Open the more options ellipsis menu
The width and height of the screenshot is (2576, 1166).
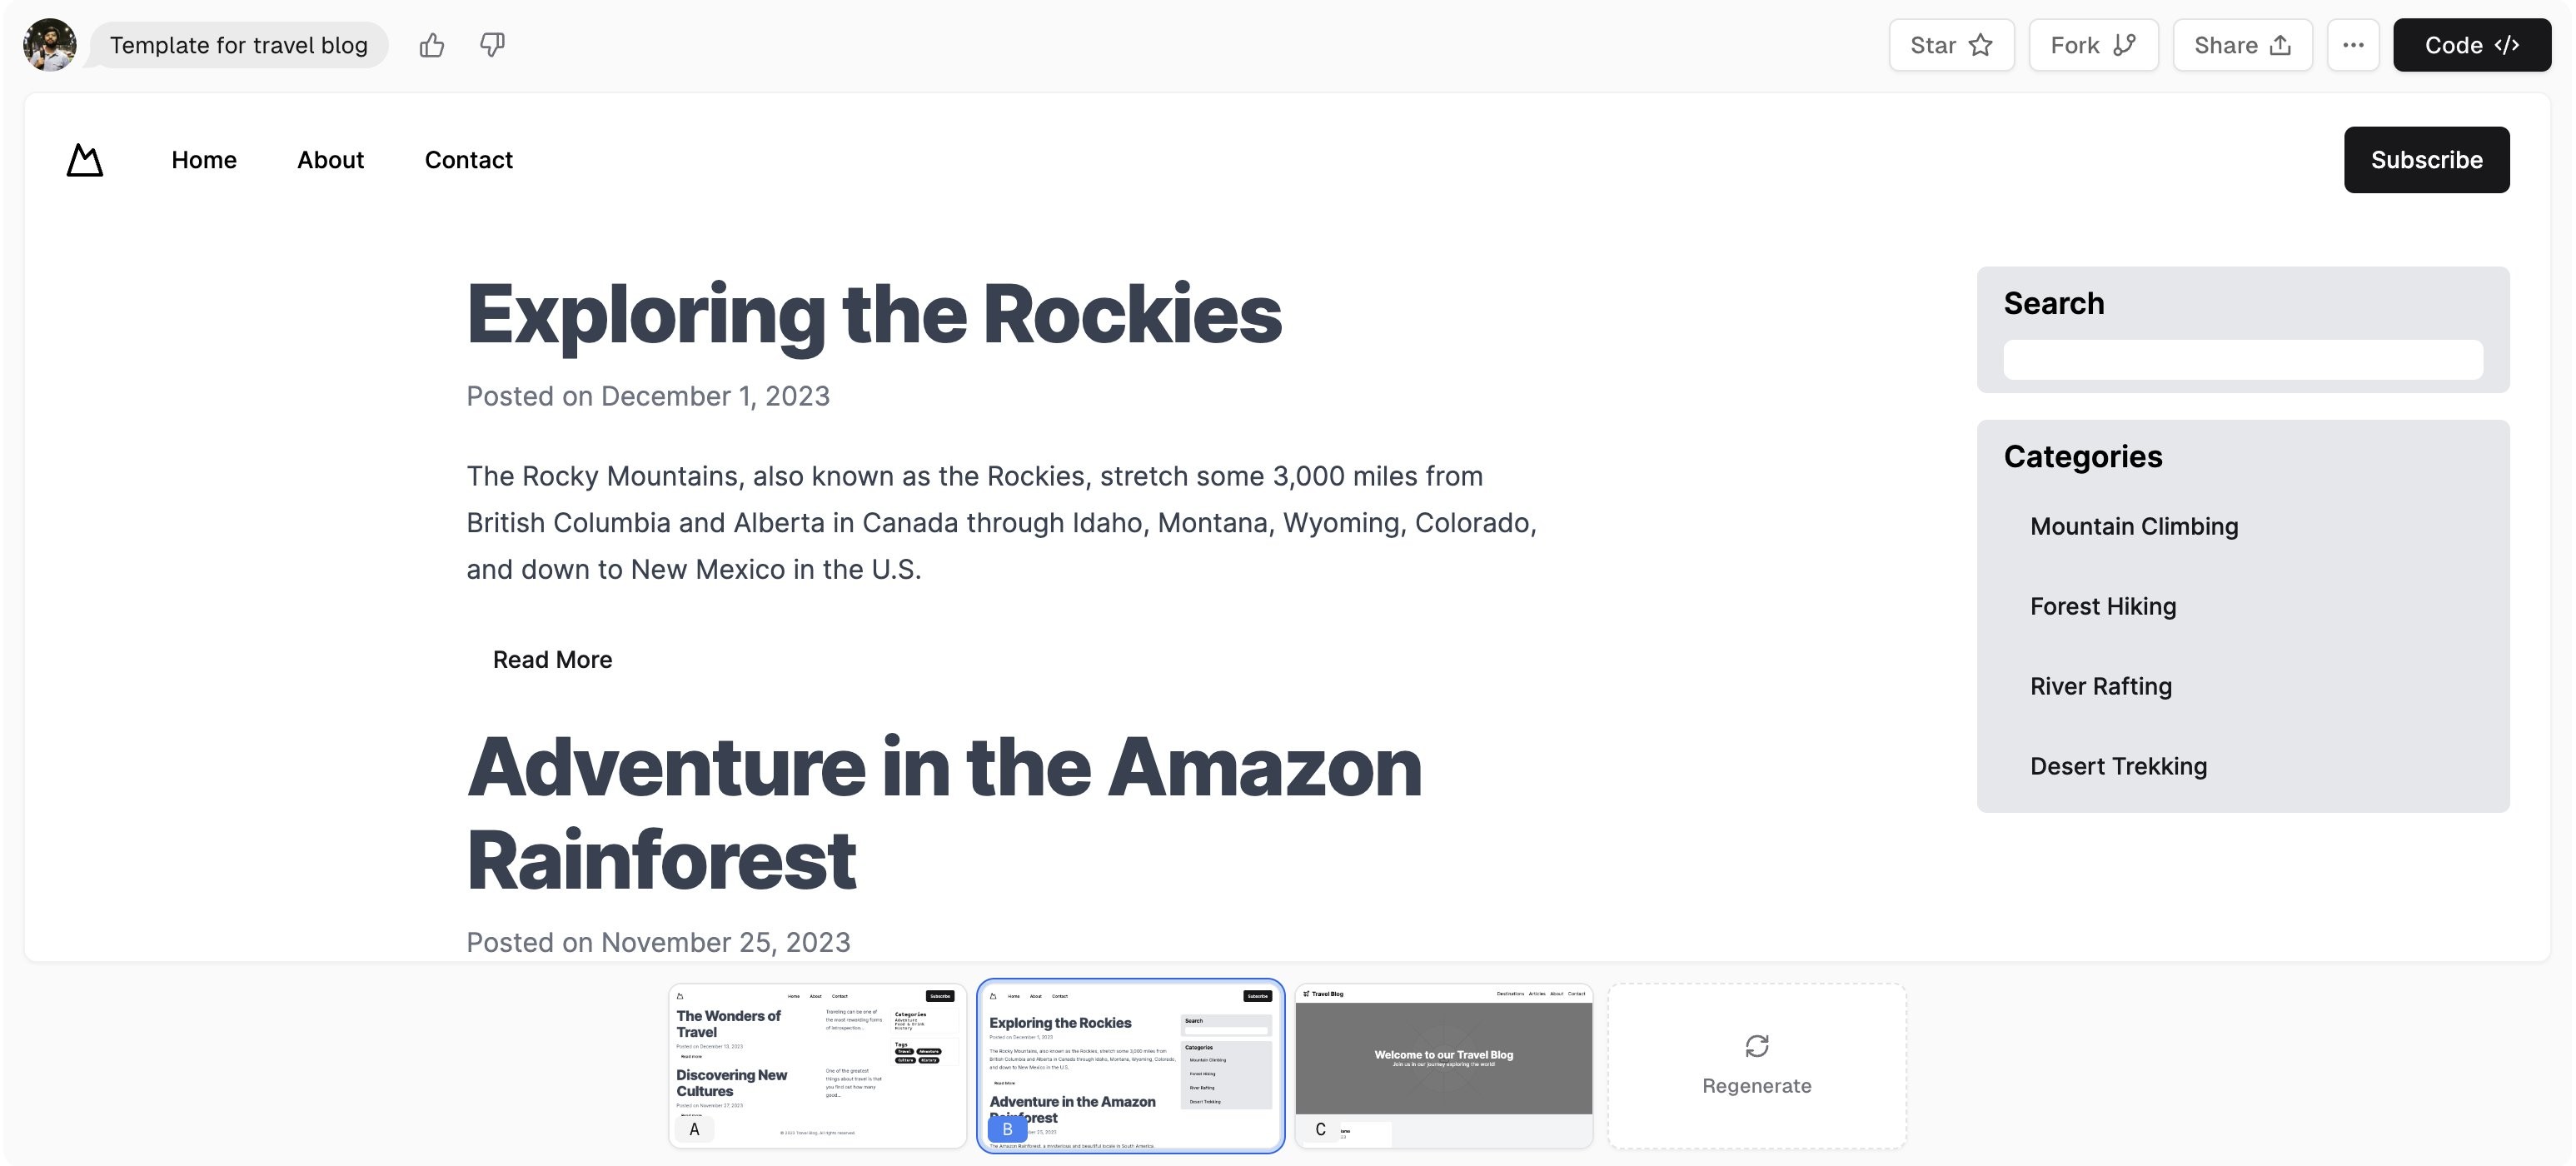[2353, 45]
